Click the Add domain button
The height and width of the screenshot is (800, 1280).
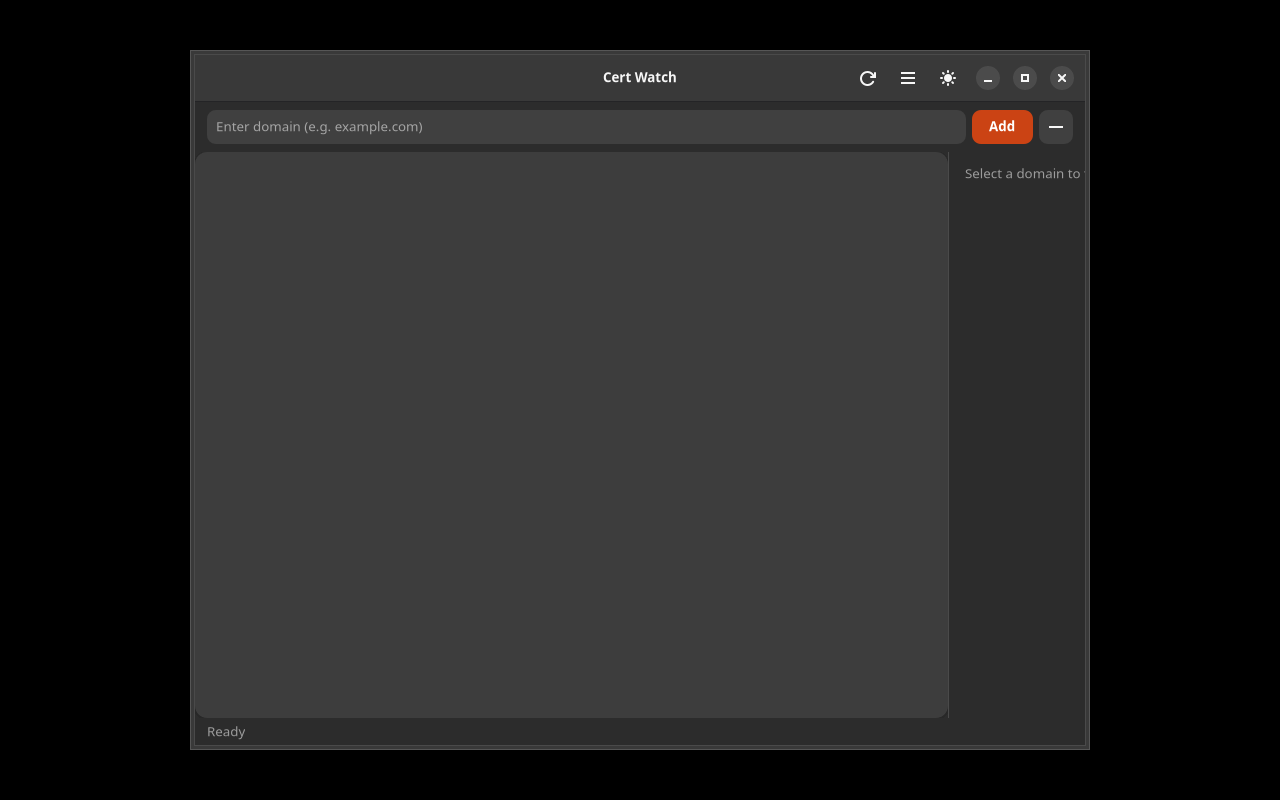[x=1002, y=127]
